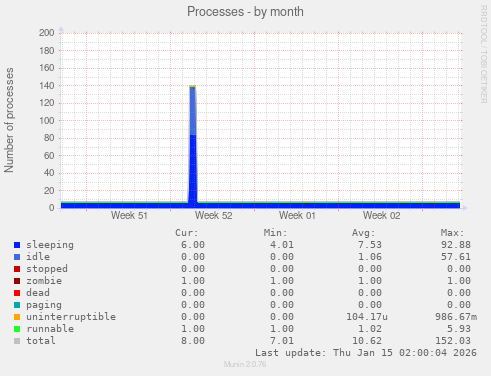Screen dimensions: 491x376
Task: Click the 'Min:' column header
Action: (x=275, y=233)
